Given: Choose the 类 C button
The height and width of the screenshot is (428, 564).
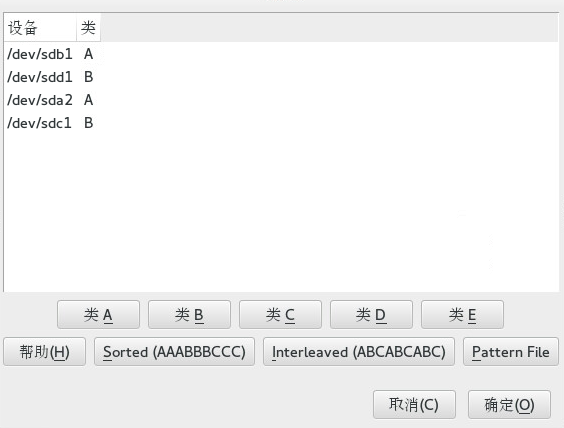Looking at the screenshot, I should 280,315.
